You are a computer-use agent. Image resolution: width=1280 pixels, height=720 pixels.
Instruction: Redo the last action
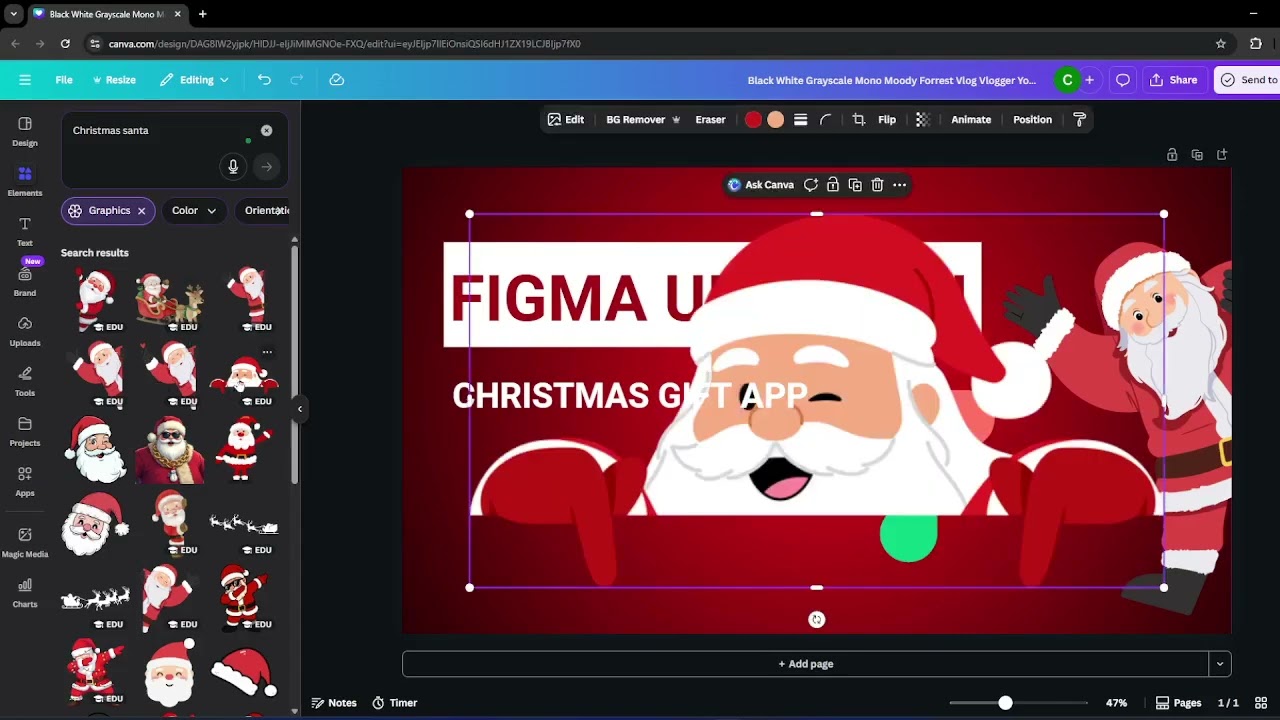click(297, 80)
